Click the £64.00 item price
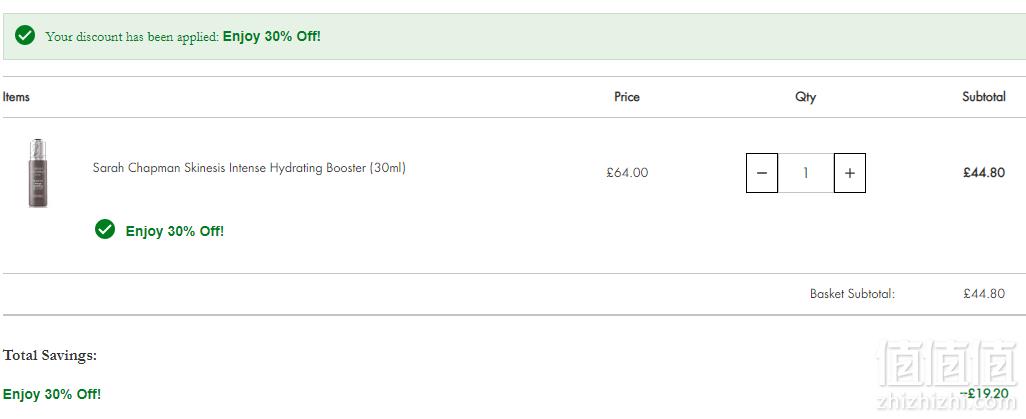This screenshot has width=1026, height=419. 627,173
